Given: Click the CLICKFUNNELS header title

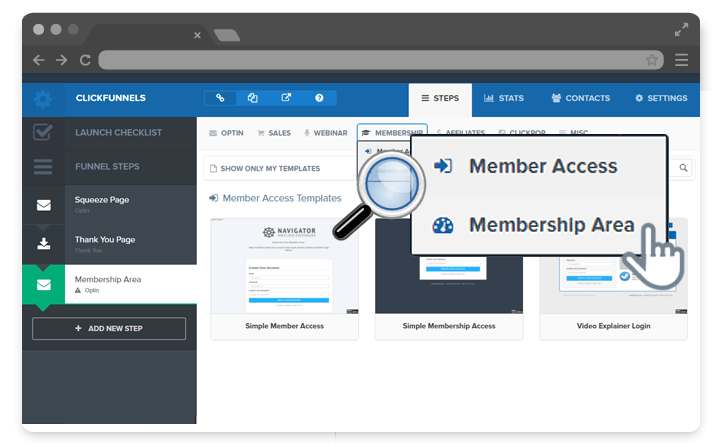Looking at the screenshot, I should point(111,98).
